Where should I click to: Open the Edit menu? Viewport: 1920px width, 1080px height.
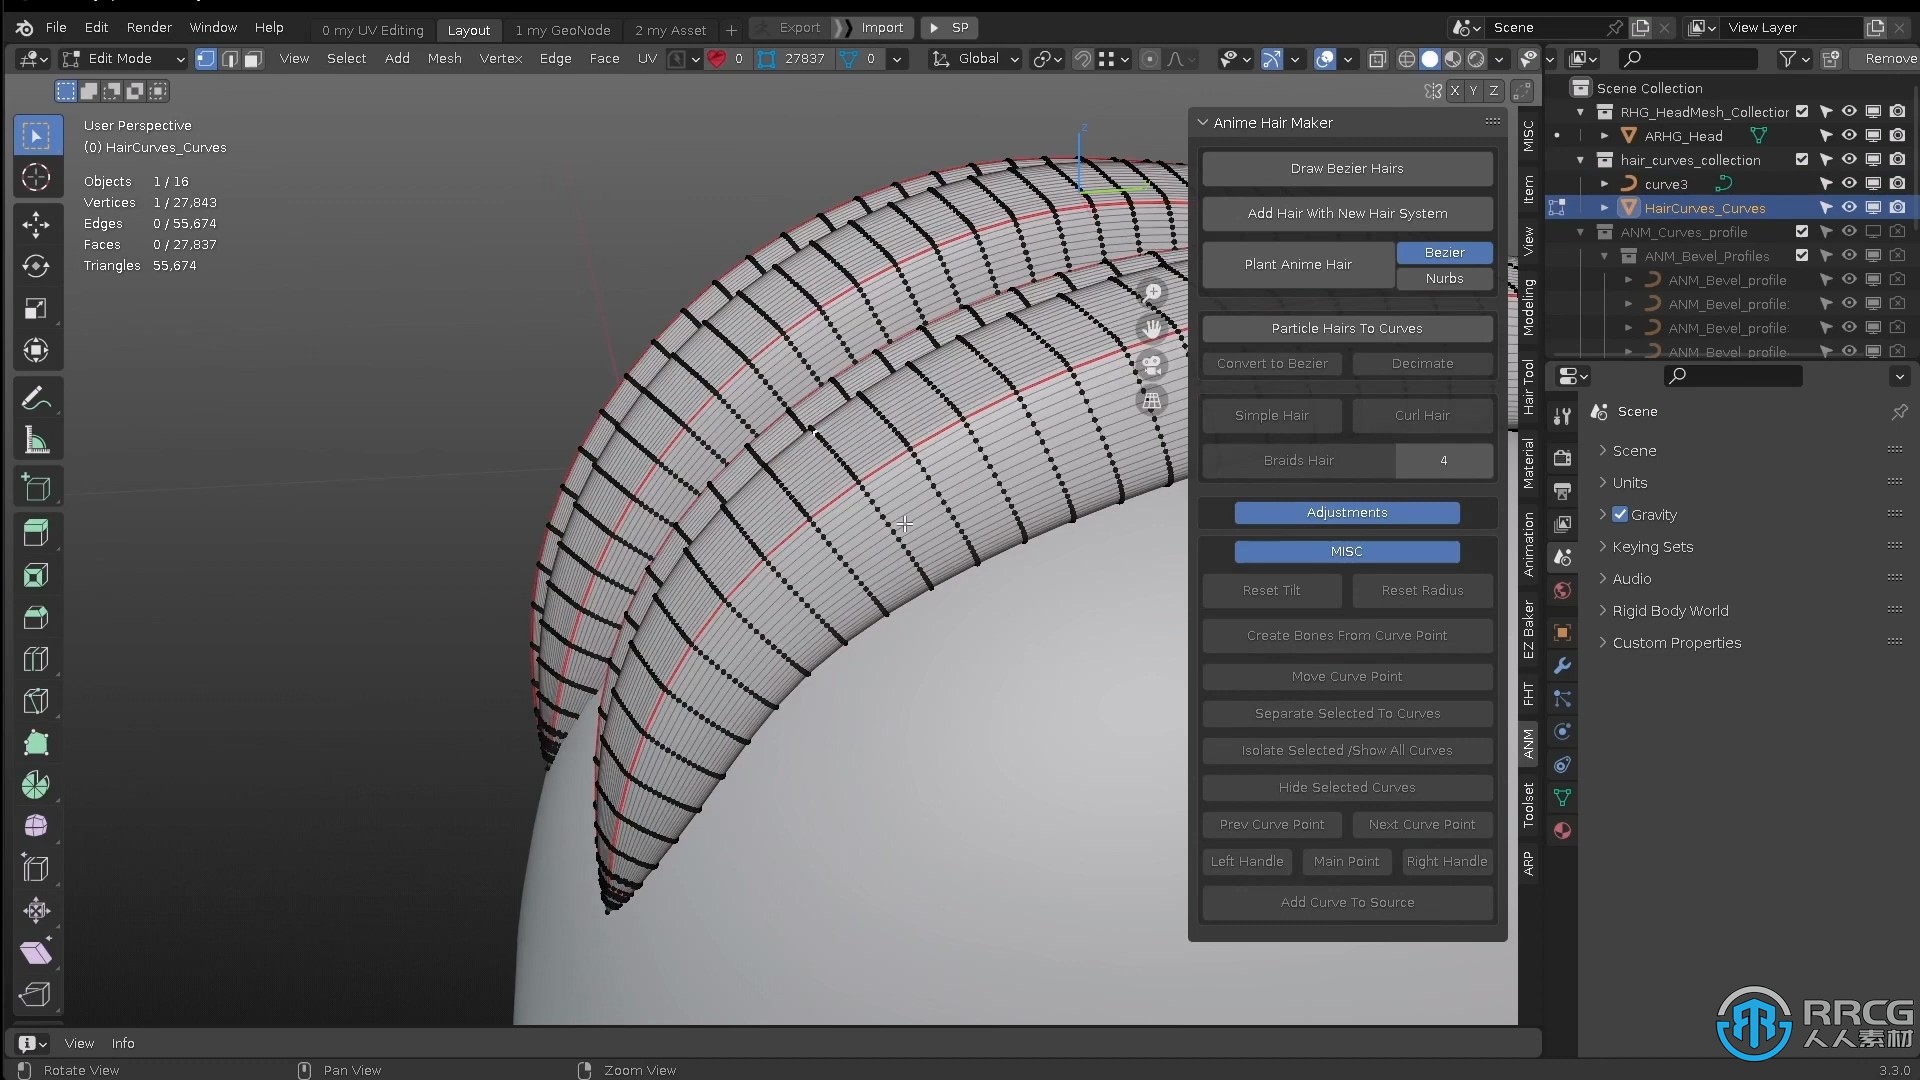pyautogui.click(x=95, y=26)
